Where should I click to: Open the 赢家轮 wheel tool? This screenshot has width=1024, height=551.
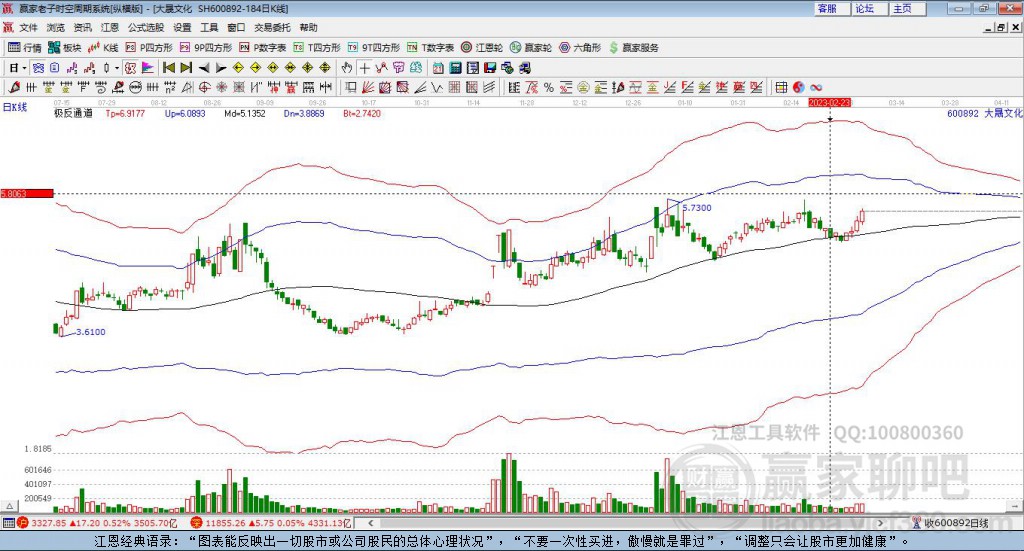click(531, 48)
